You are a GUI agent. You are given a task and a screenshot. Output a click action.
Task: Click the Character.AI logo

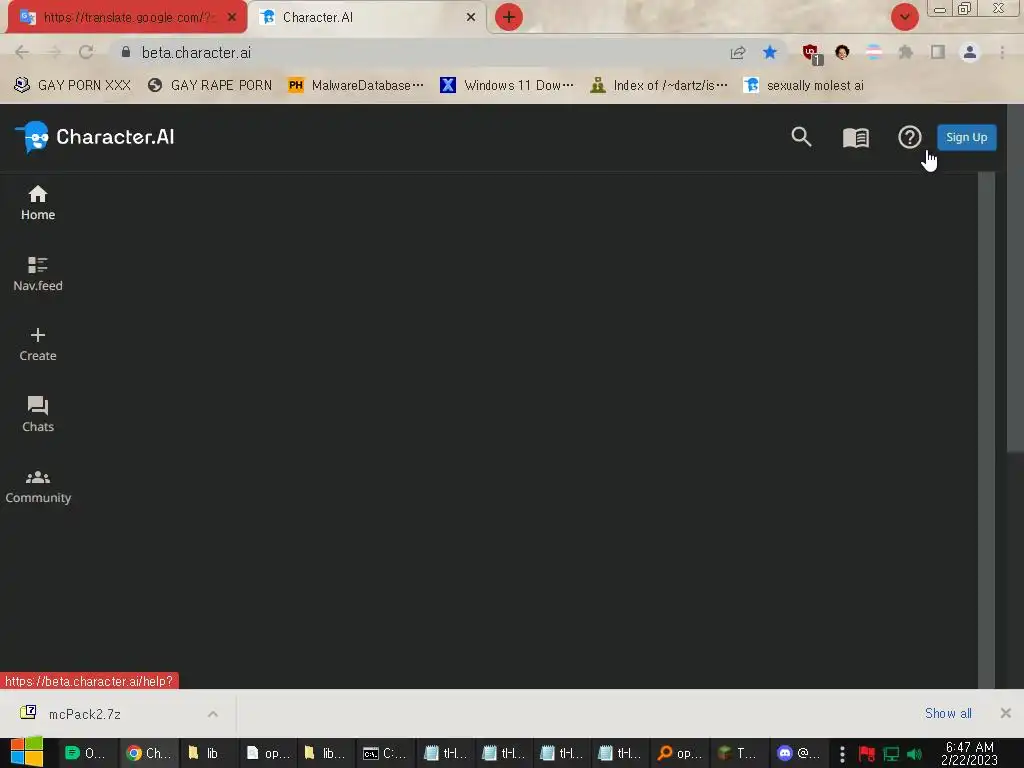95,137
